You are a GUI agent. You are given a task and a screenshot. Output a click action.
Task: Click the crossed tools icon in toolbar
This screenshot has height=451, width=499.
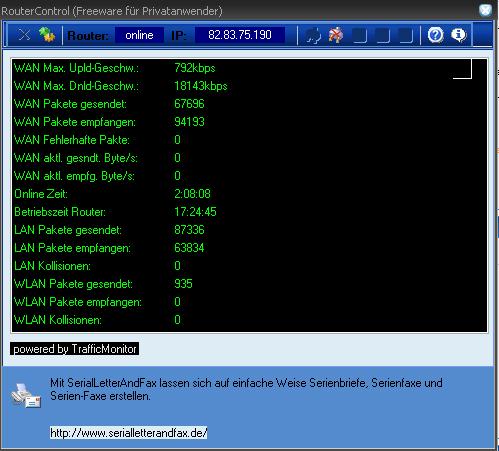[24, 34]
